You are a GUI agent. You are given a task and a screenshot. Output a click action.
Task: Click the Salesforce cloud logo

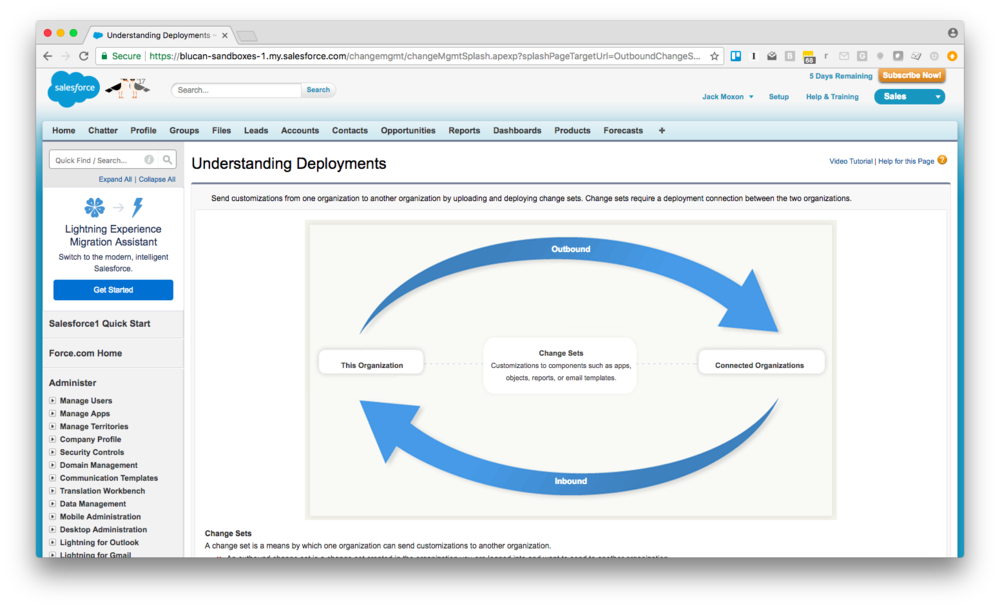tap(74, 89)
